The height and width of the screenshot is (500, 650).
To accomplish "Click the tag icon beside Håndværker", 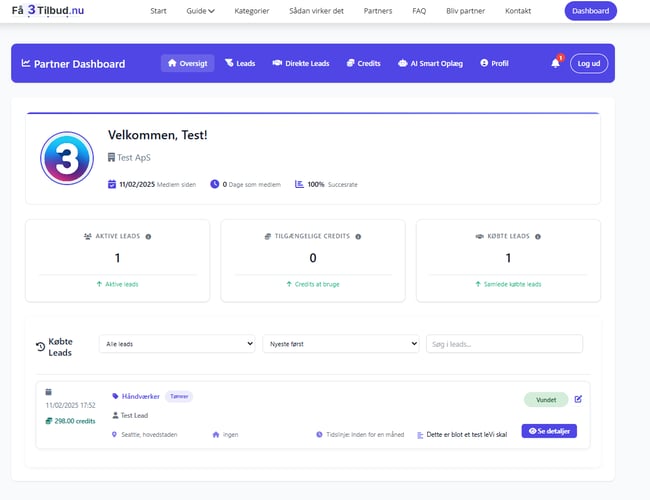I will (x=115, y=396).
